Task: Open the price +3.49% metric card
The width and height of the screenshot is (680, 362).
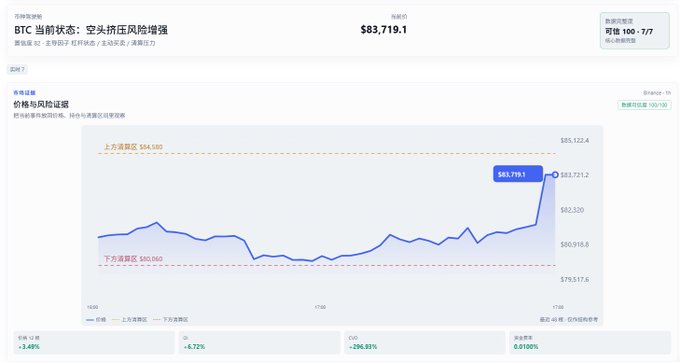Action: (94, 342)
